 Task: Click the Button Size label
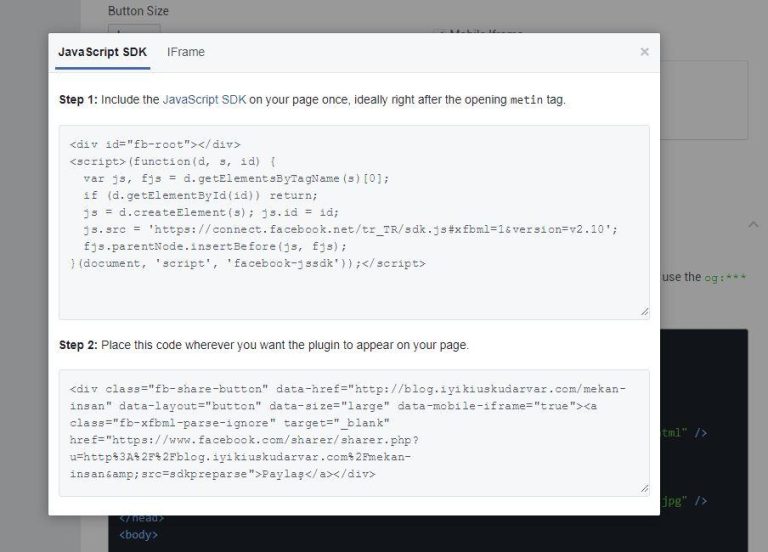coord(138,11)
